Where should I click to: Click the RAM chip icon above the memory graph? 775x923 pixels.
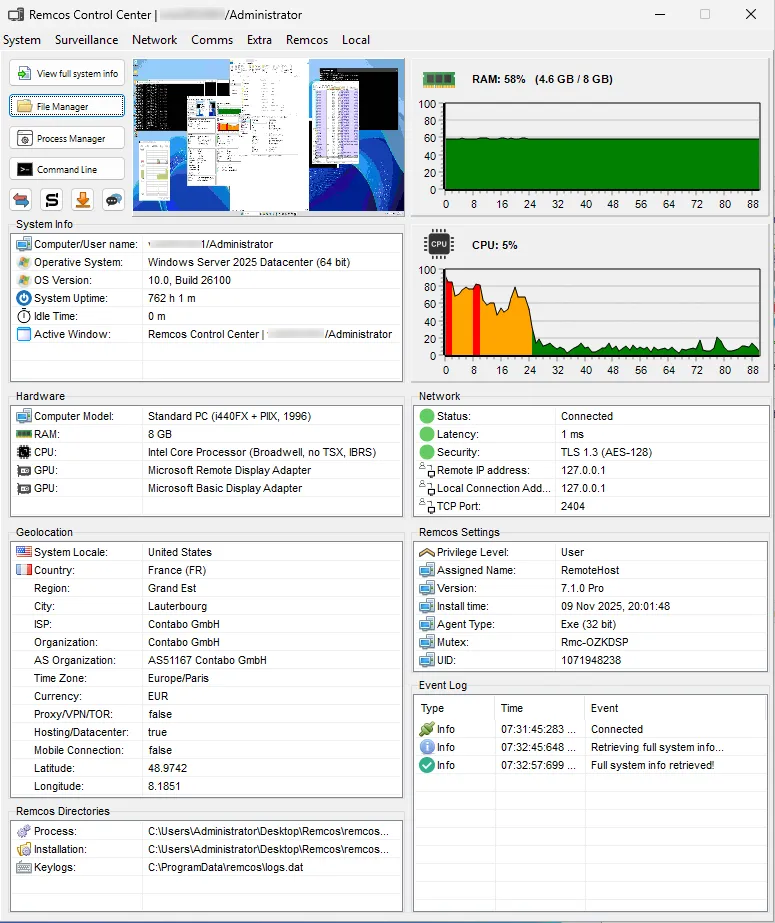click(x=438, y=79)
